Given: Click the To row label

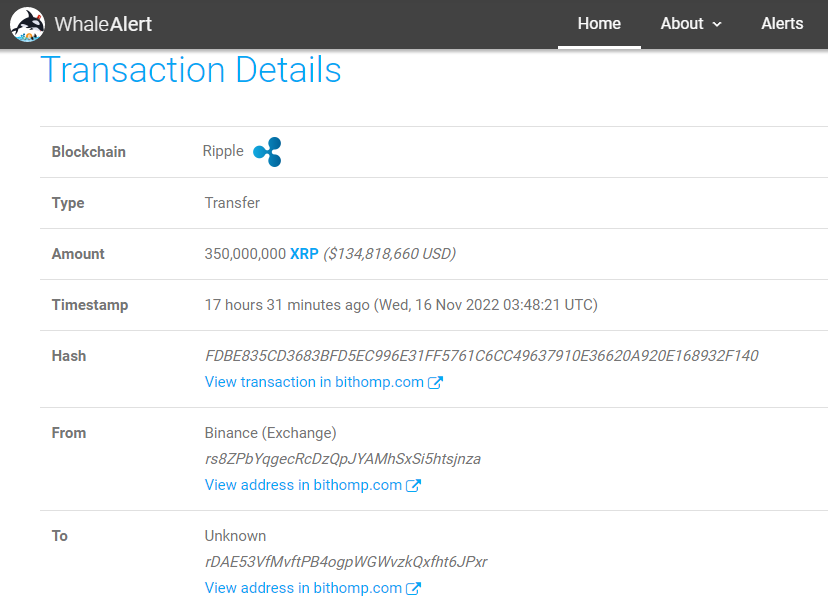Looking at the screenshot, I should click(60, 536).
